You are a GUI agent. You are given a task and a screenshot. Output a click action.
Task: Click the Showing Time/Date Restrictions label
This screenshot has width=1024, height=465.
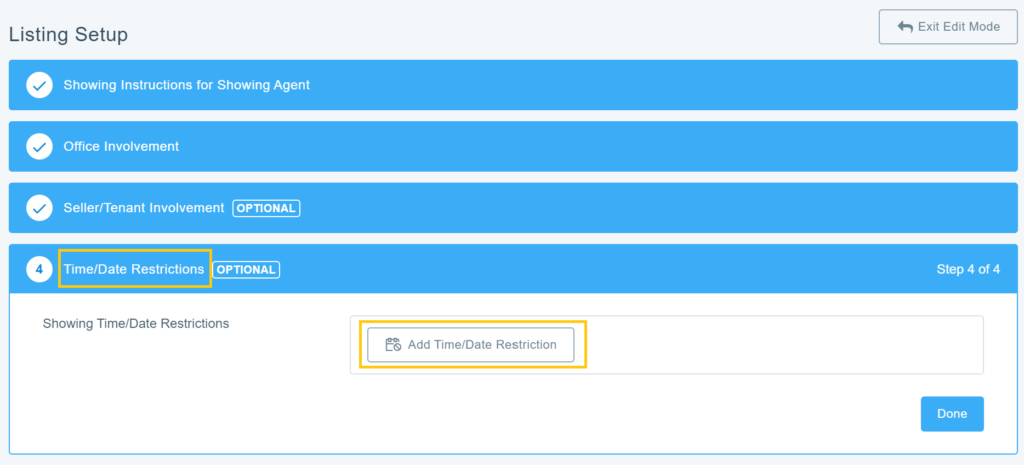(x=136, y=324)
